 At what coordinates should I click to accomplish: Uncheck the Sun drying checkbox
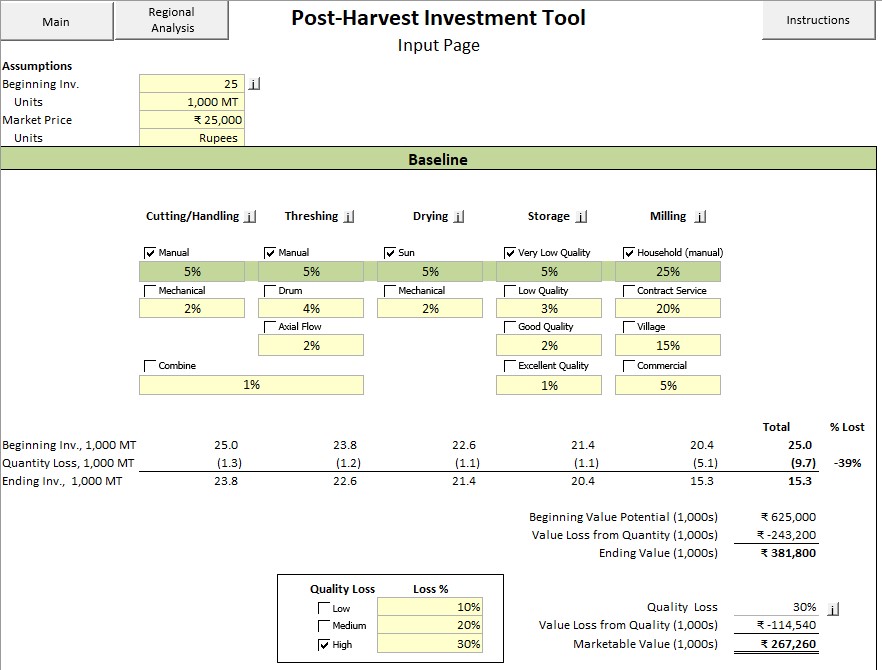point(390,253)
